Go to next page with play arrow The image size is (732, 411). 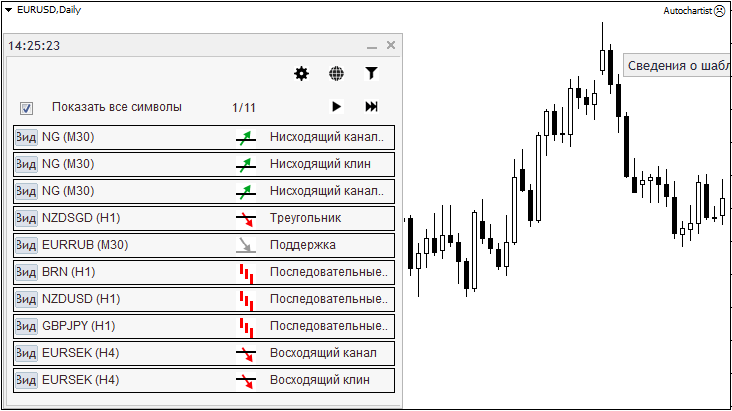tap(336, 107)
